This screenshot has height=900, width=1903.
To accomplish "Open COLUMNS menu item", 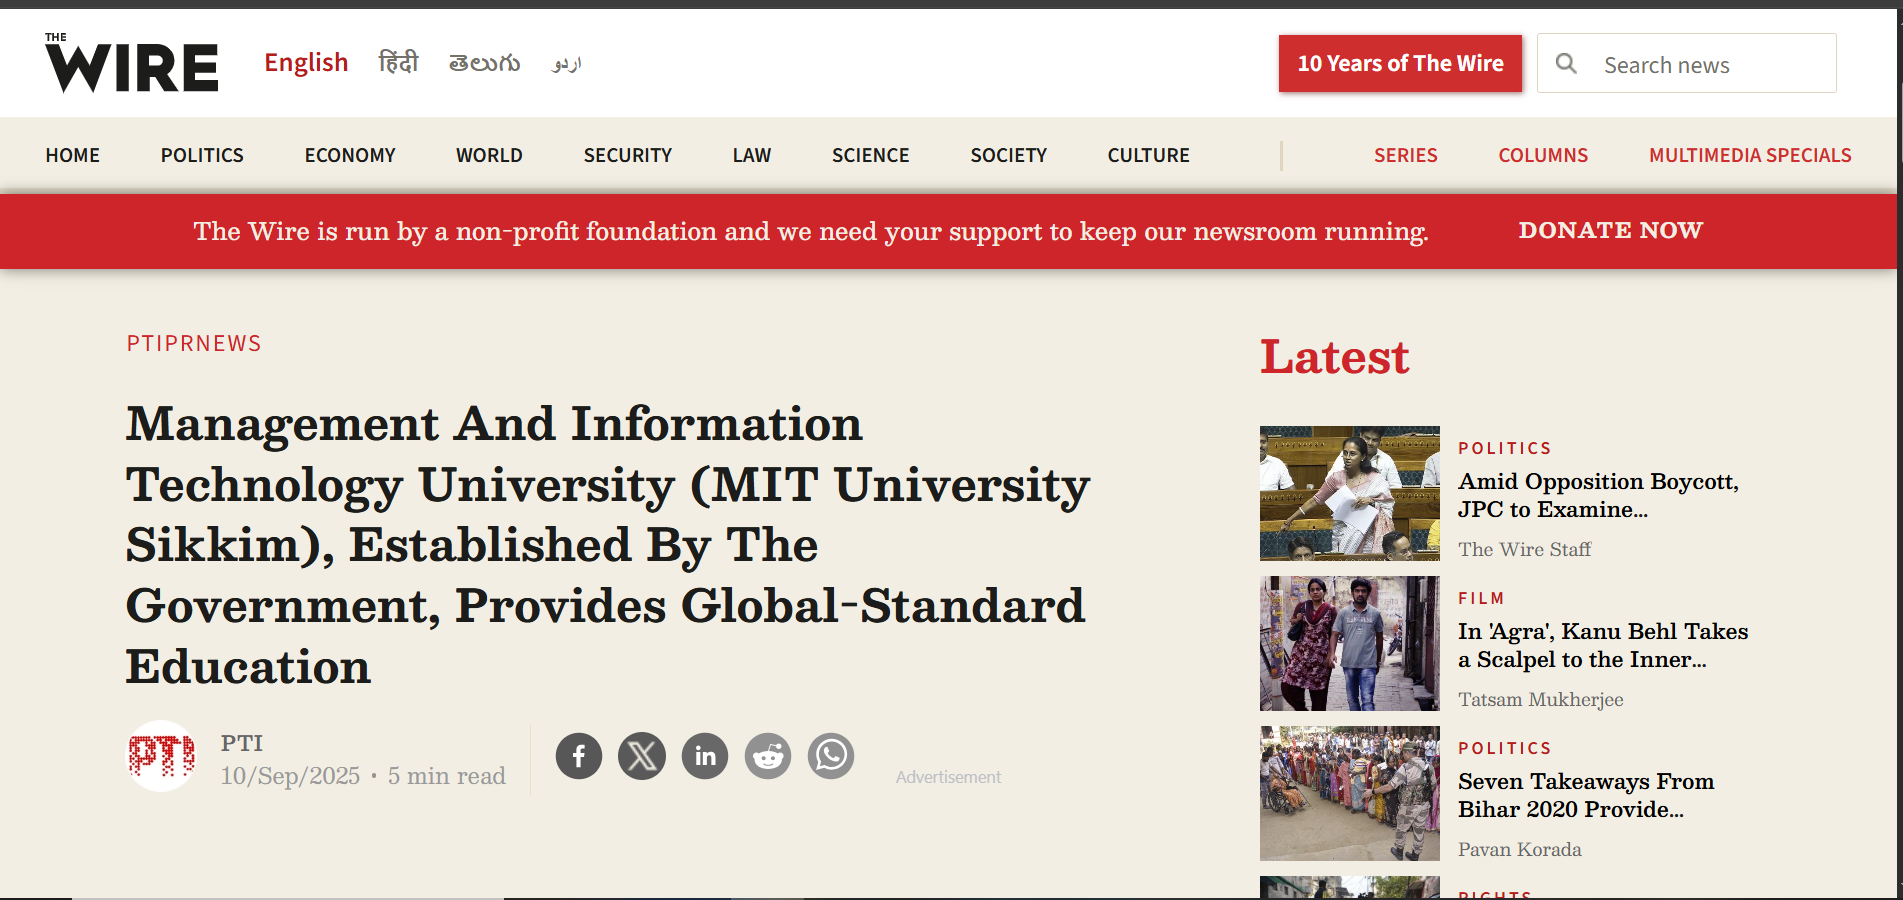I will pyautogui.click(x=1543, y=155).
